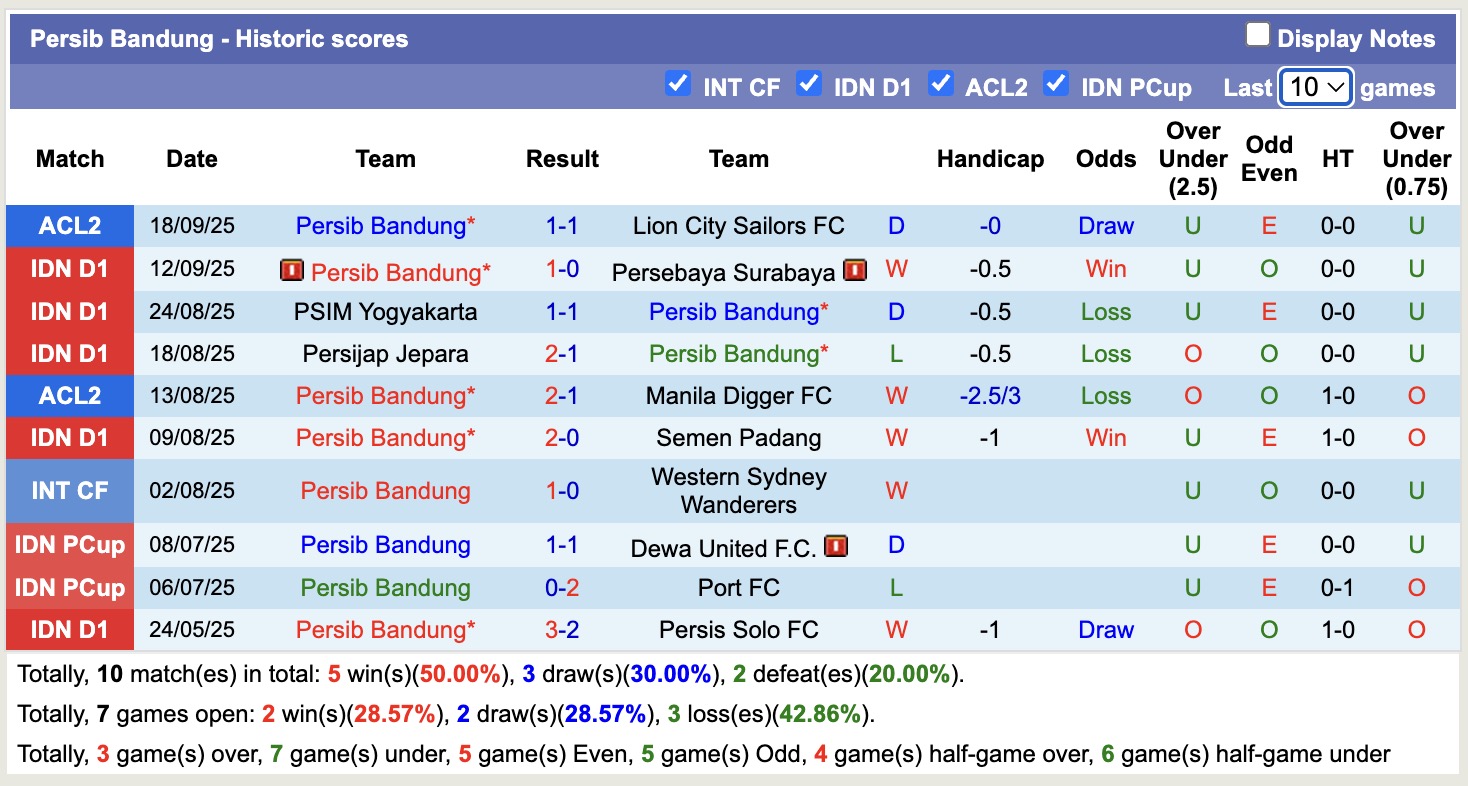
Task: Select the Port FC team name
Action: point(738,588)
